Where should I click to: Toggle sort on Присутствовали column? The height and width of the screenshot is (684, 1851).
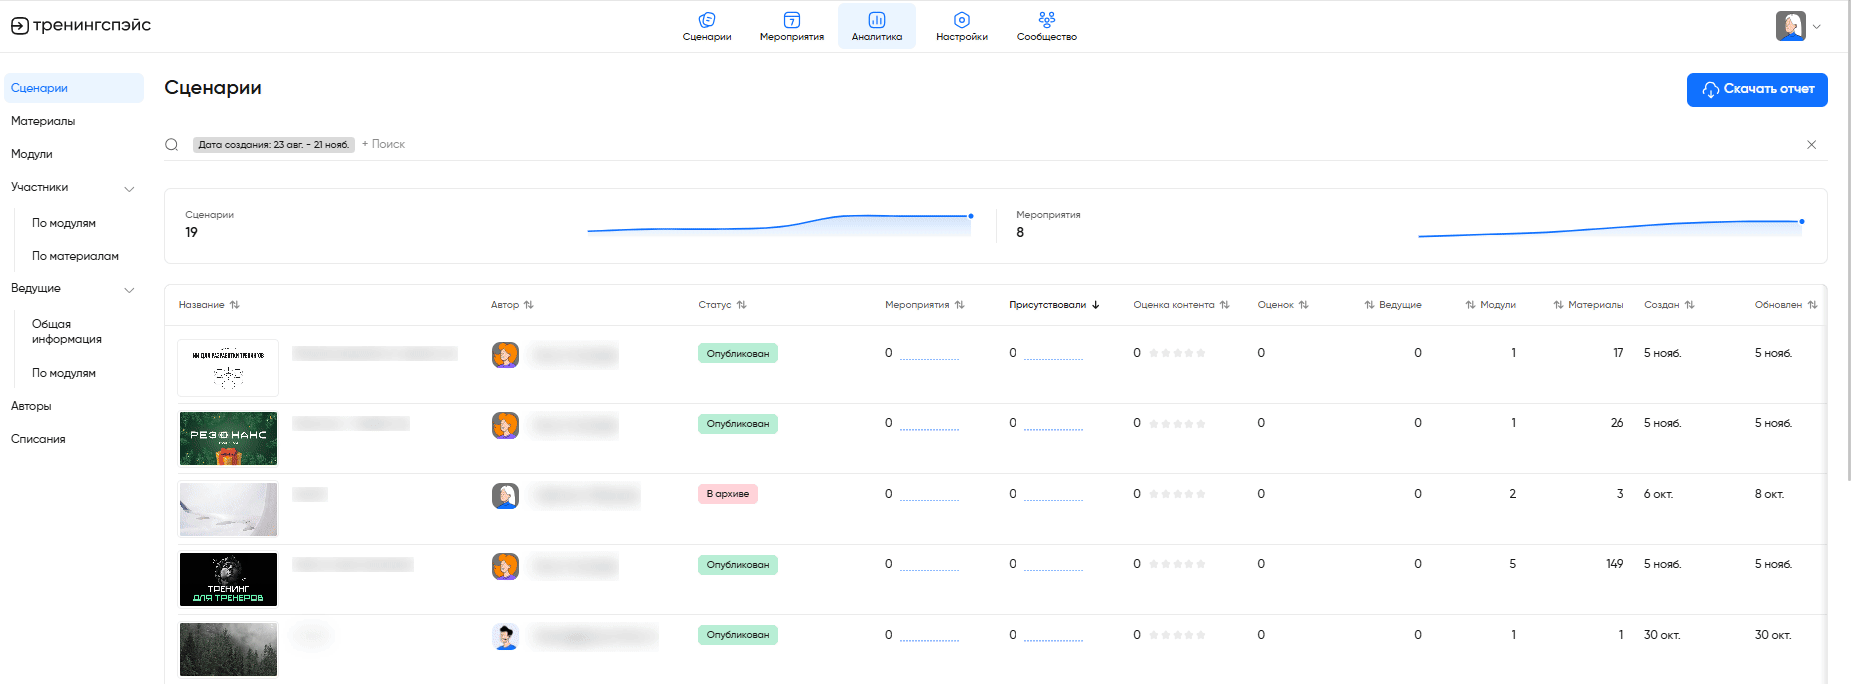click(1054, 305)
